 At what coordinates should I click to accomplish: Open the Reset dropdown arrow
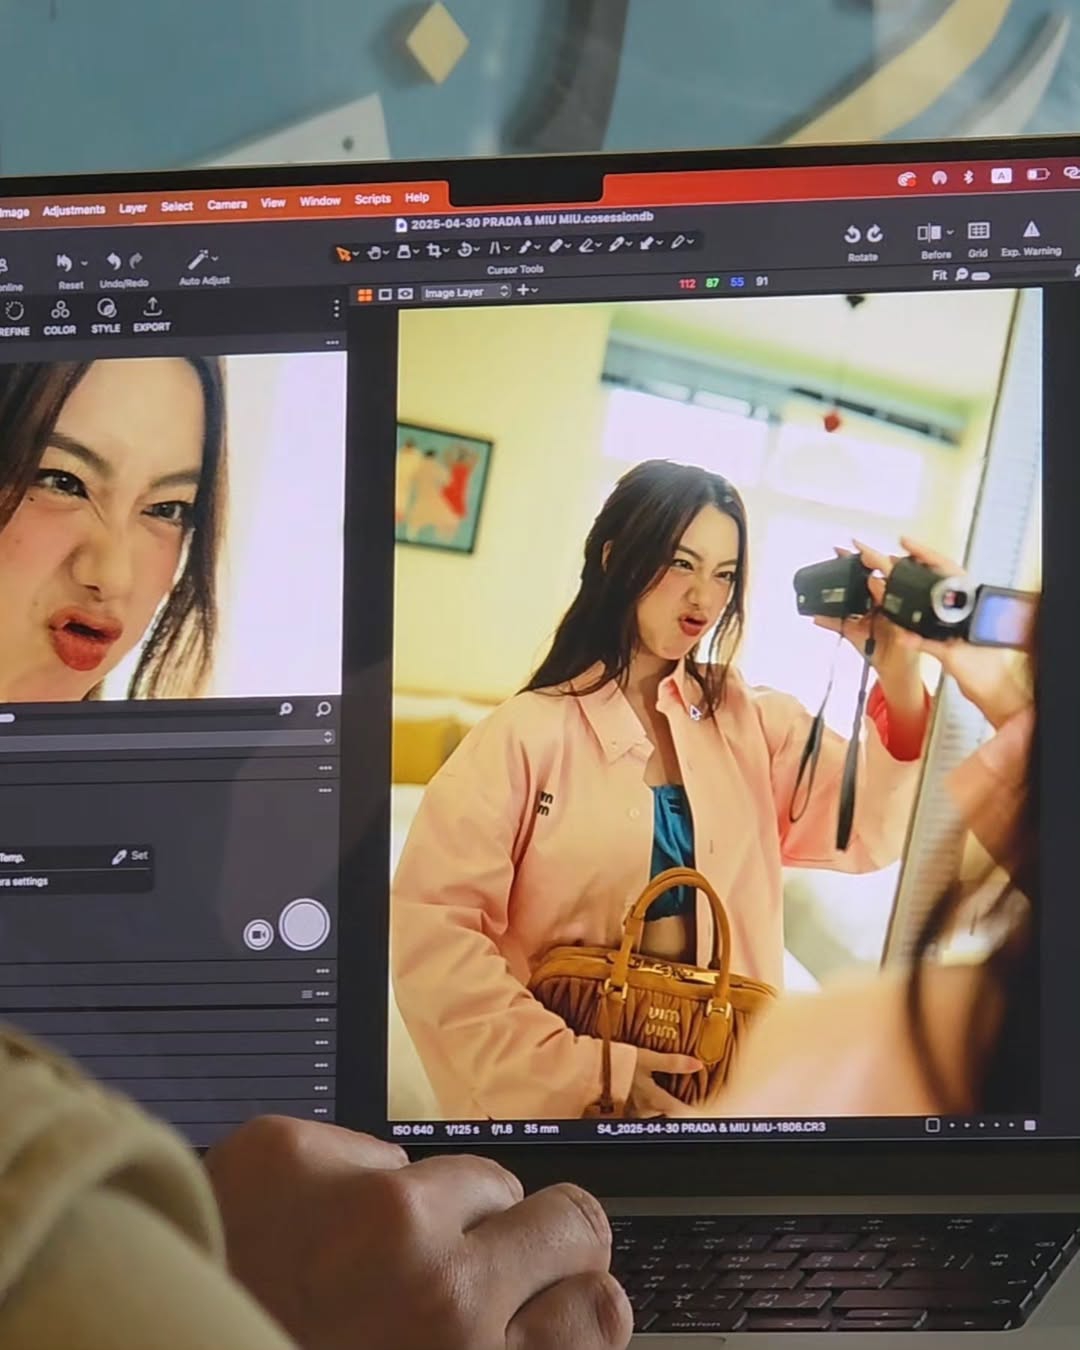click(84, 263)
